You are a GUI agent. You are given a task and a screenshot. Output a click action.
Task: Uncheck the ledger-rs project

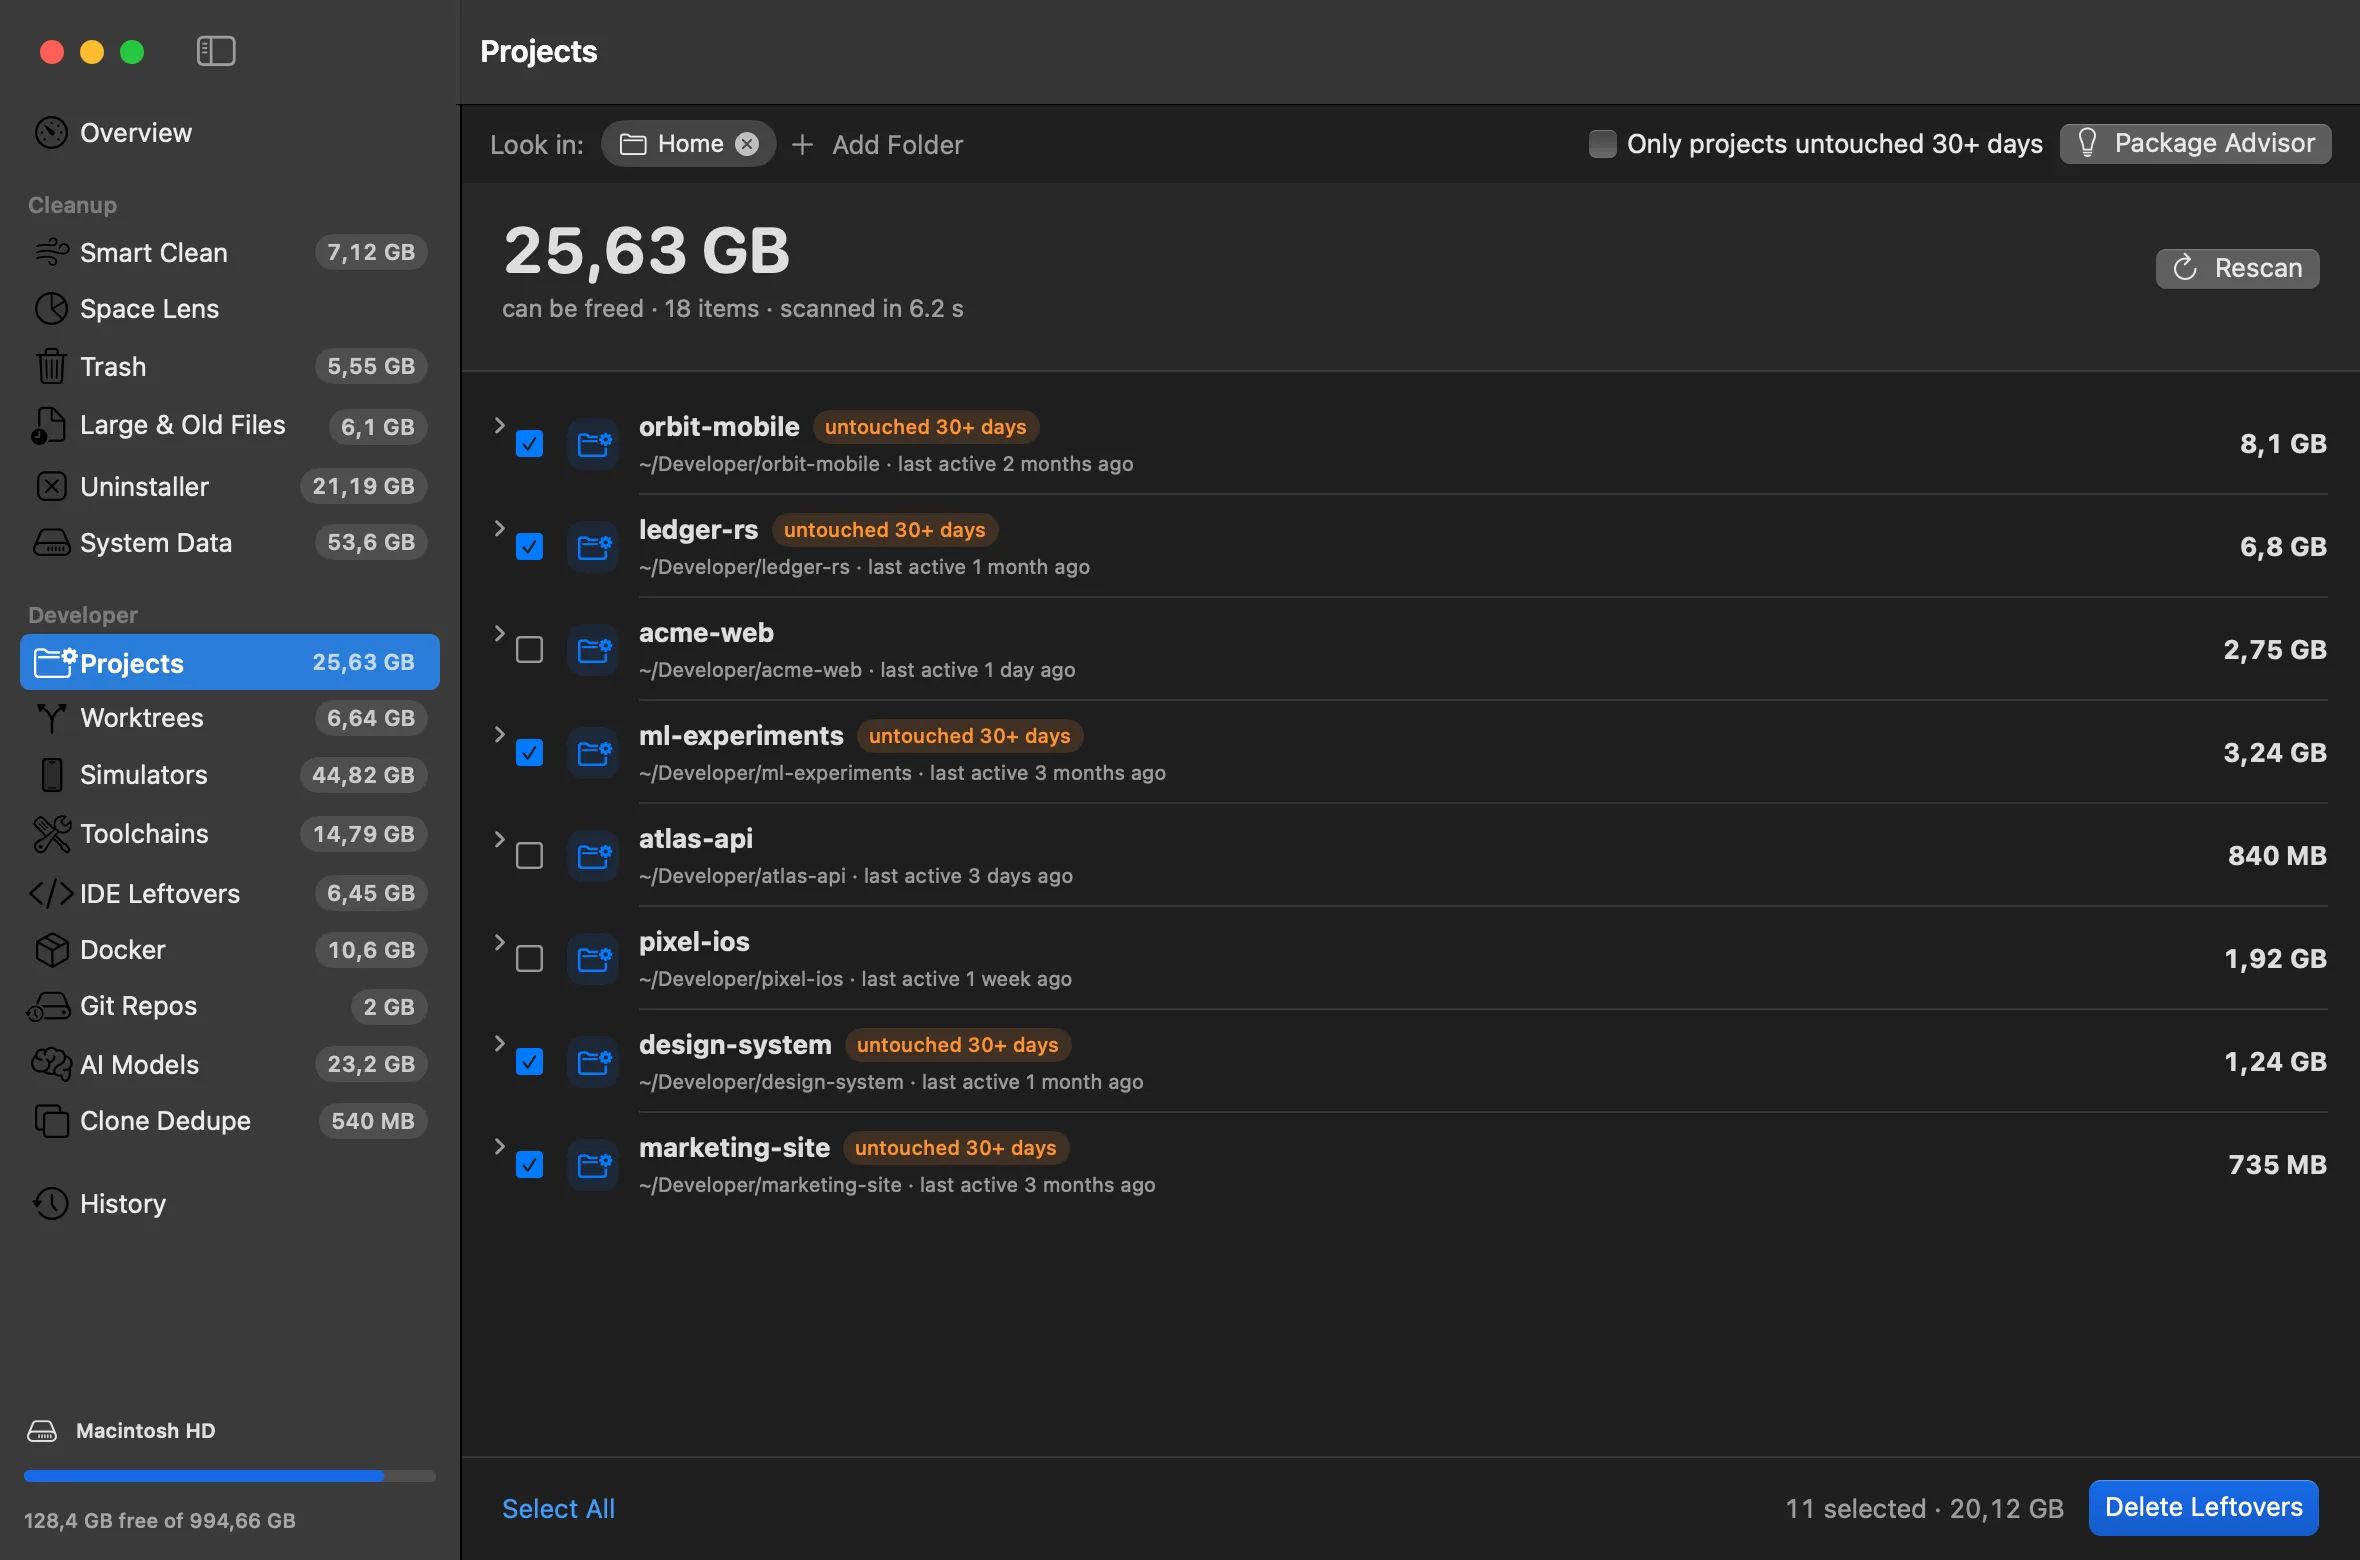tap(529, 547)
